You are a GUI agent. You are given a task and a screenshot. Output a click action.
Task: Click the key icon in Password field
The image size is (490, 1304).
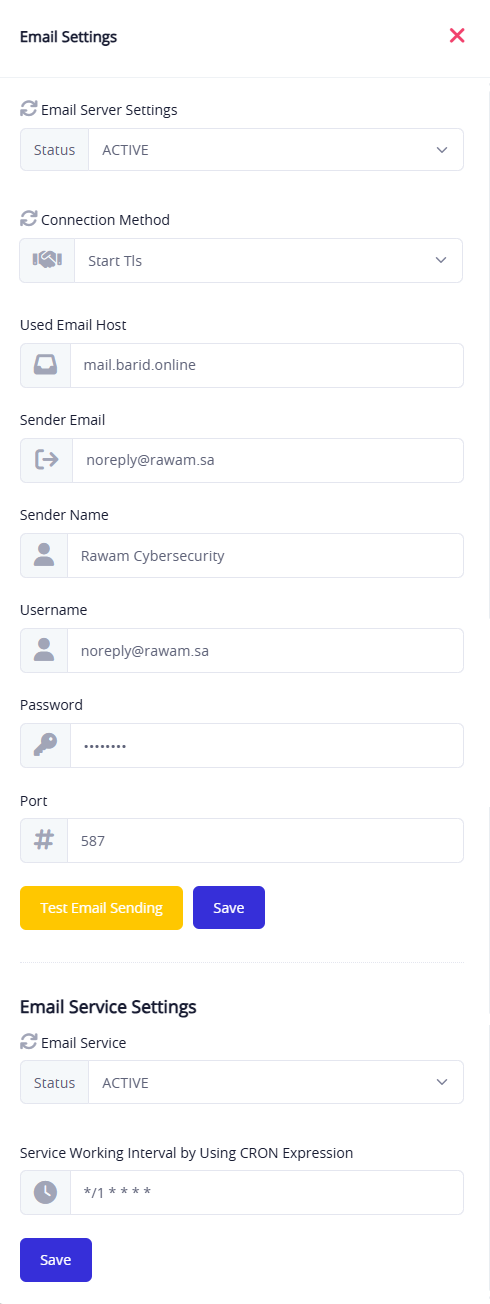(46, 745)
